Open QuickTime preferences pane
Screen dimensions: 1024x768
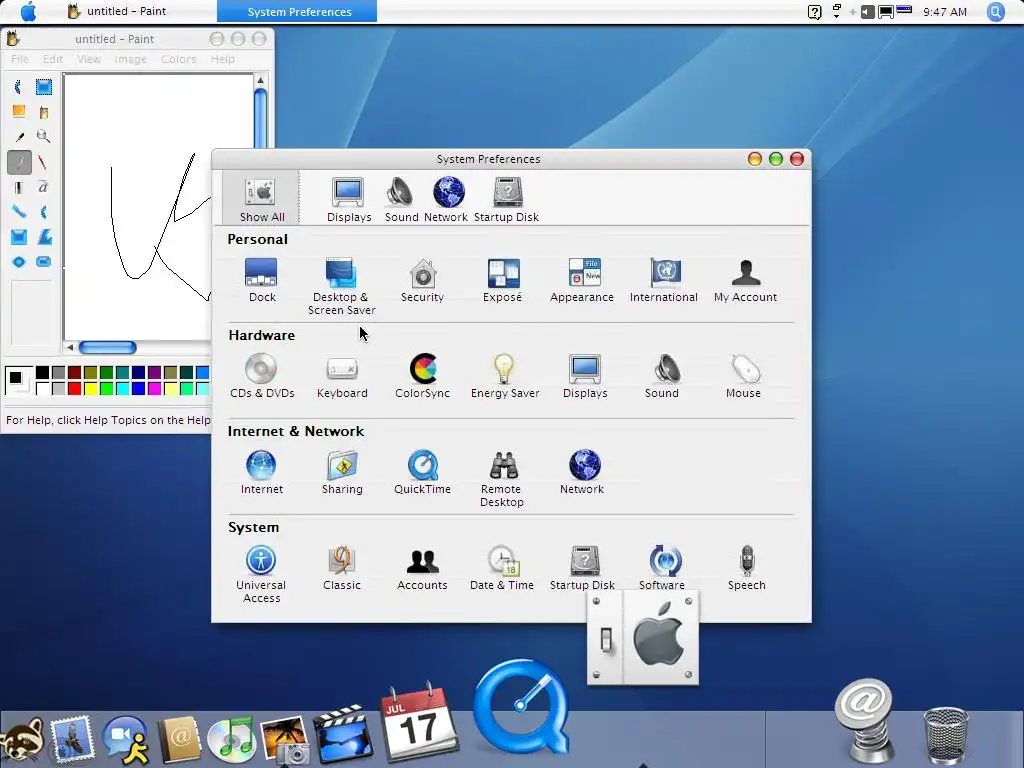[x=423, y=472]
